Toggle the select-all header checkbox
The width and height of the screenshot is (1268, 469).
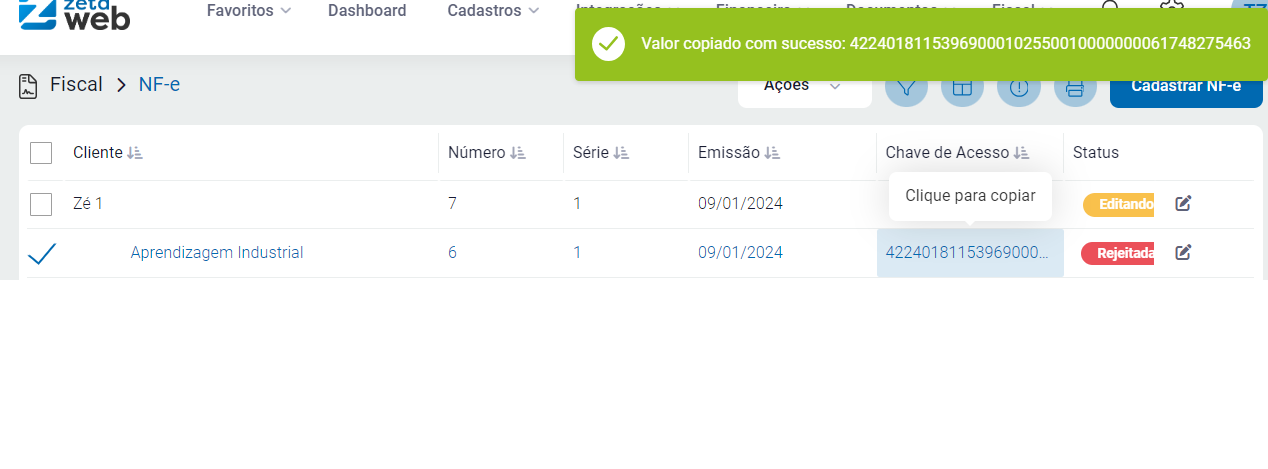tap(41, 153)
